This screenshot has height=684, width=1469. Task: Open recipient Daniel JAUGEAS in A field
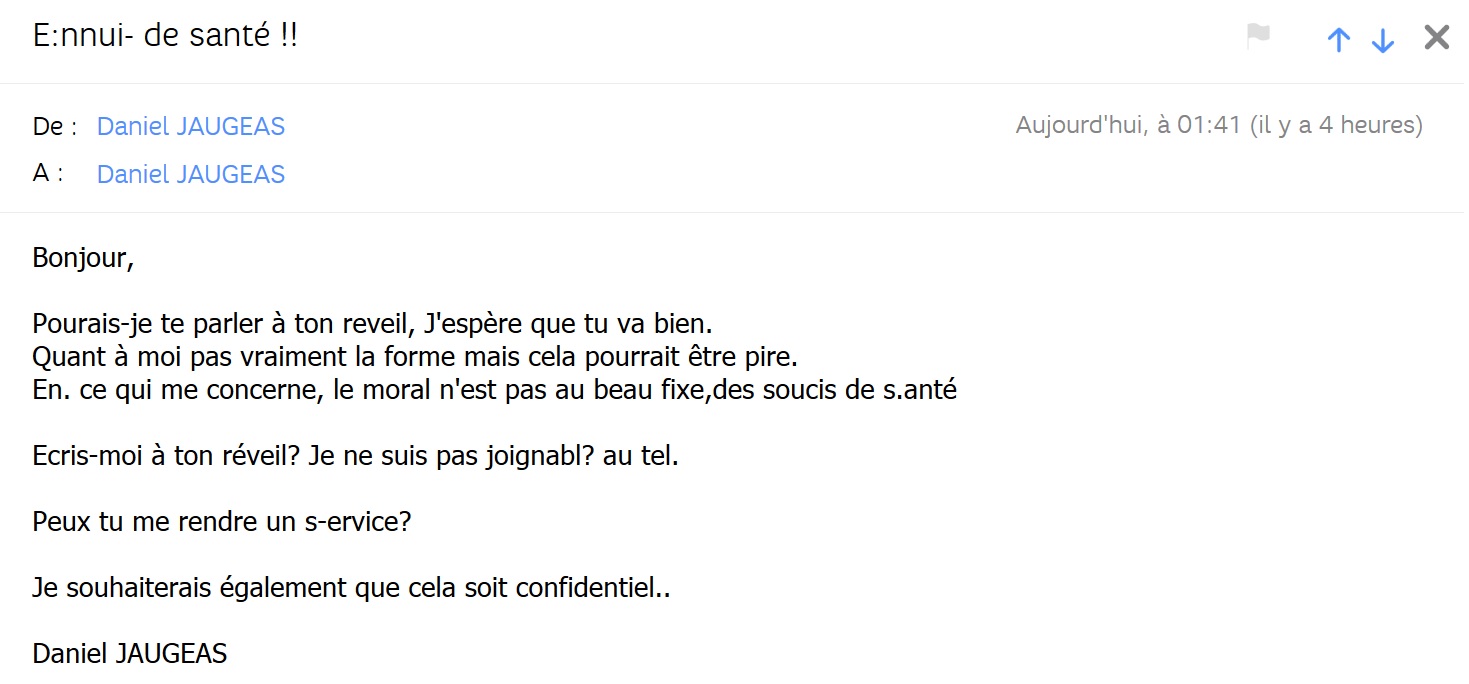tap(191, 174)
